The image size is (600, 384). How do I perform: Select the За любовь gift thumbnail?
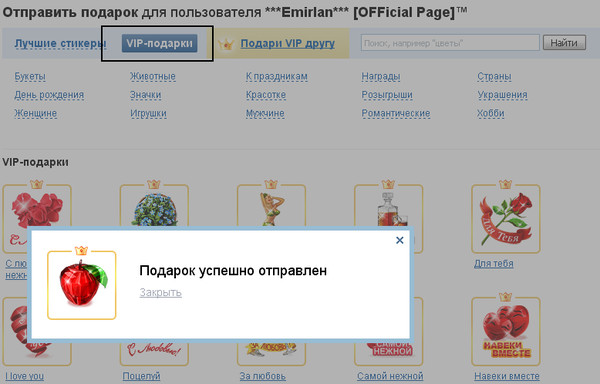pyautogui.click(x=271, y=353)
